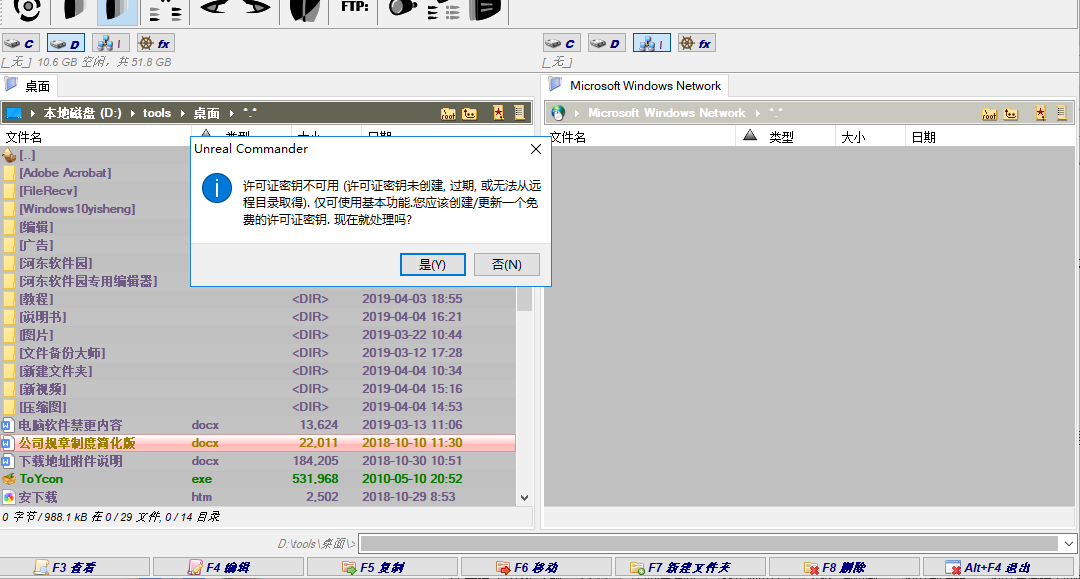Click the F4 编辑 button
This screenshot has width=1080, height=579.
228,567
